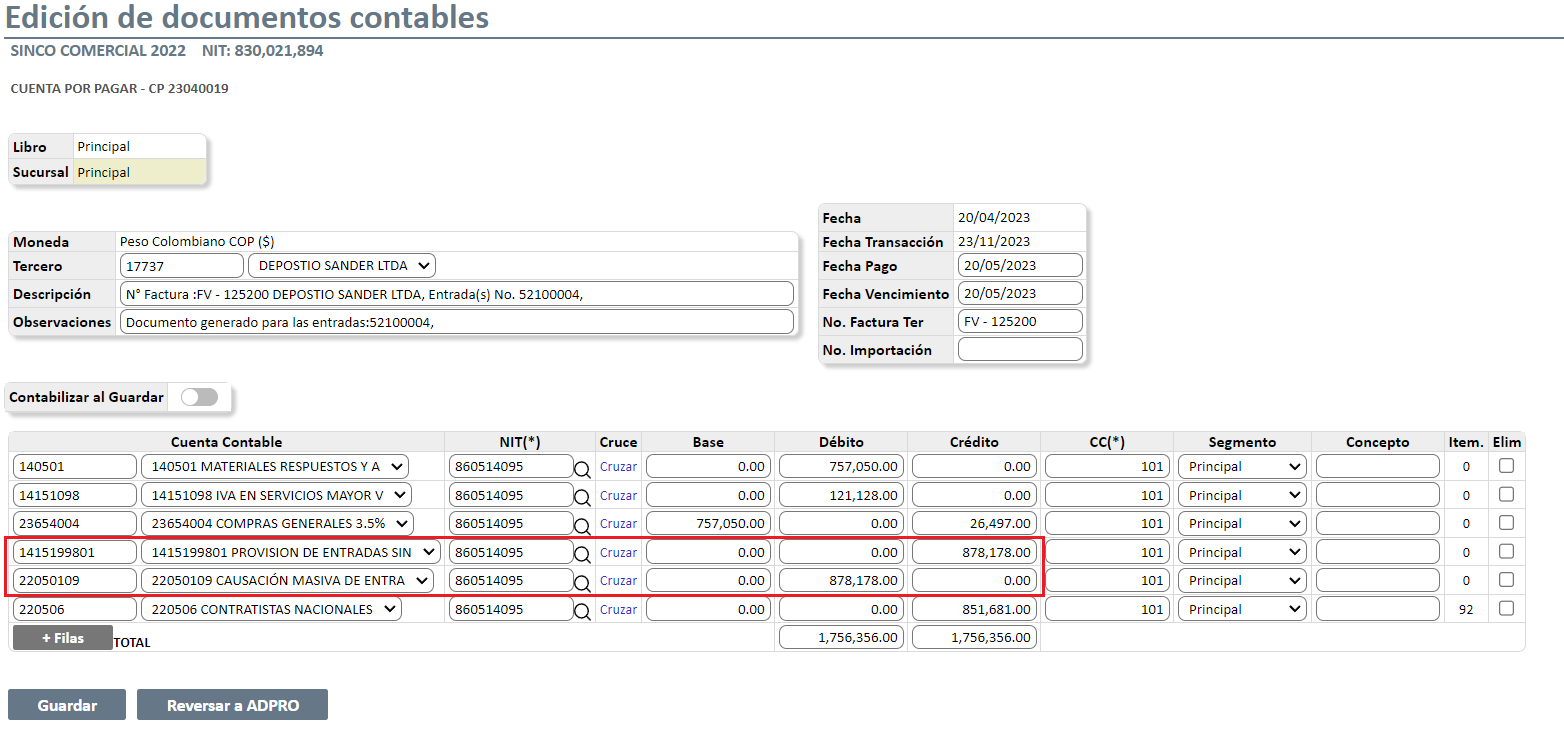Click Cruzar link in 1415199801 row

(618, 552)
